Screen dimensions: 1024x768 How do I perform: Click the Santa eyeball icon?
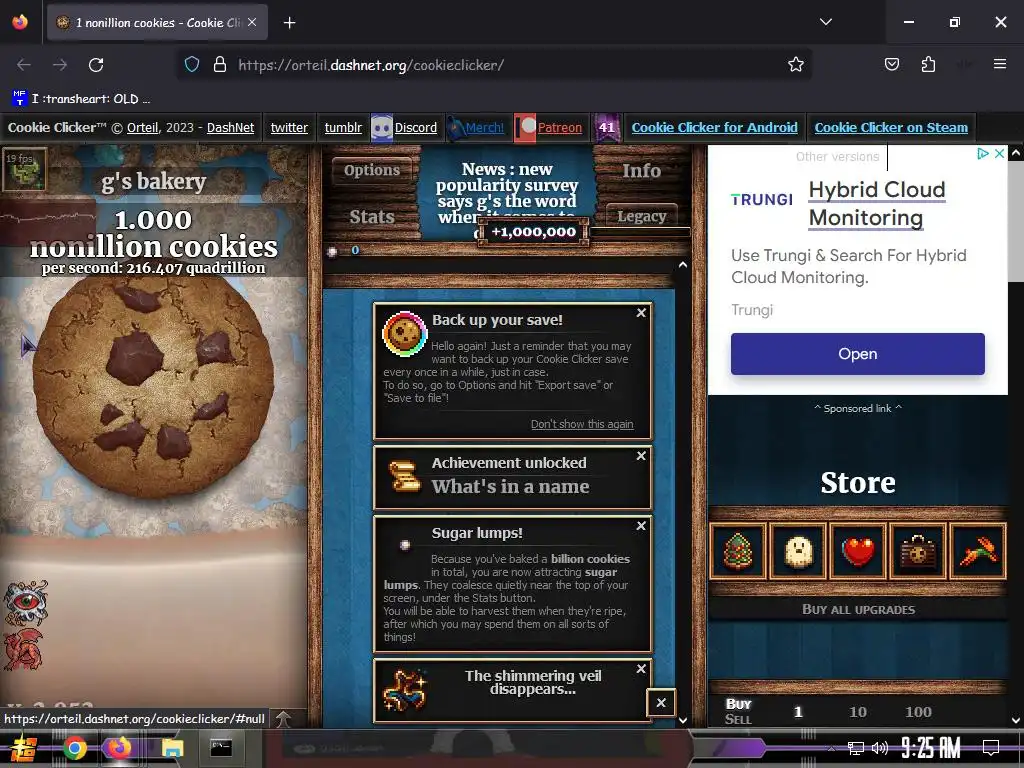(x=25, y=602)
